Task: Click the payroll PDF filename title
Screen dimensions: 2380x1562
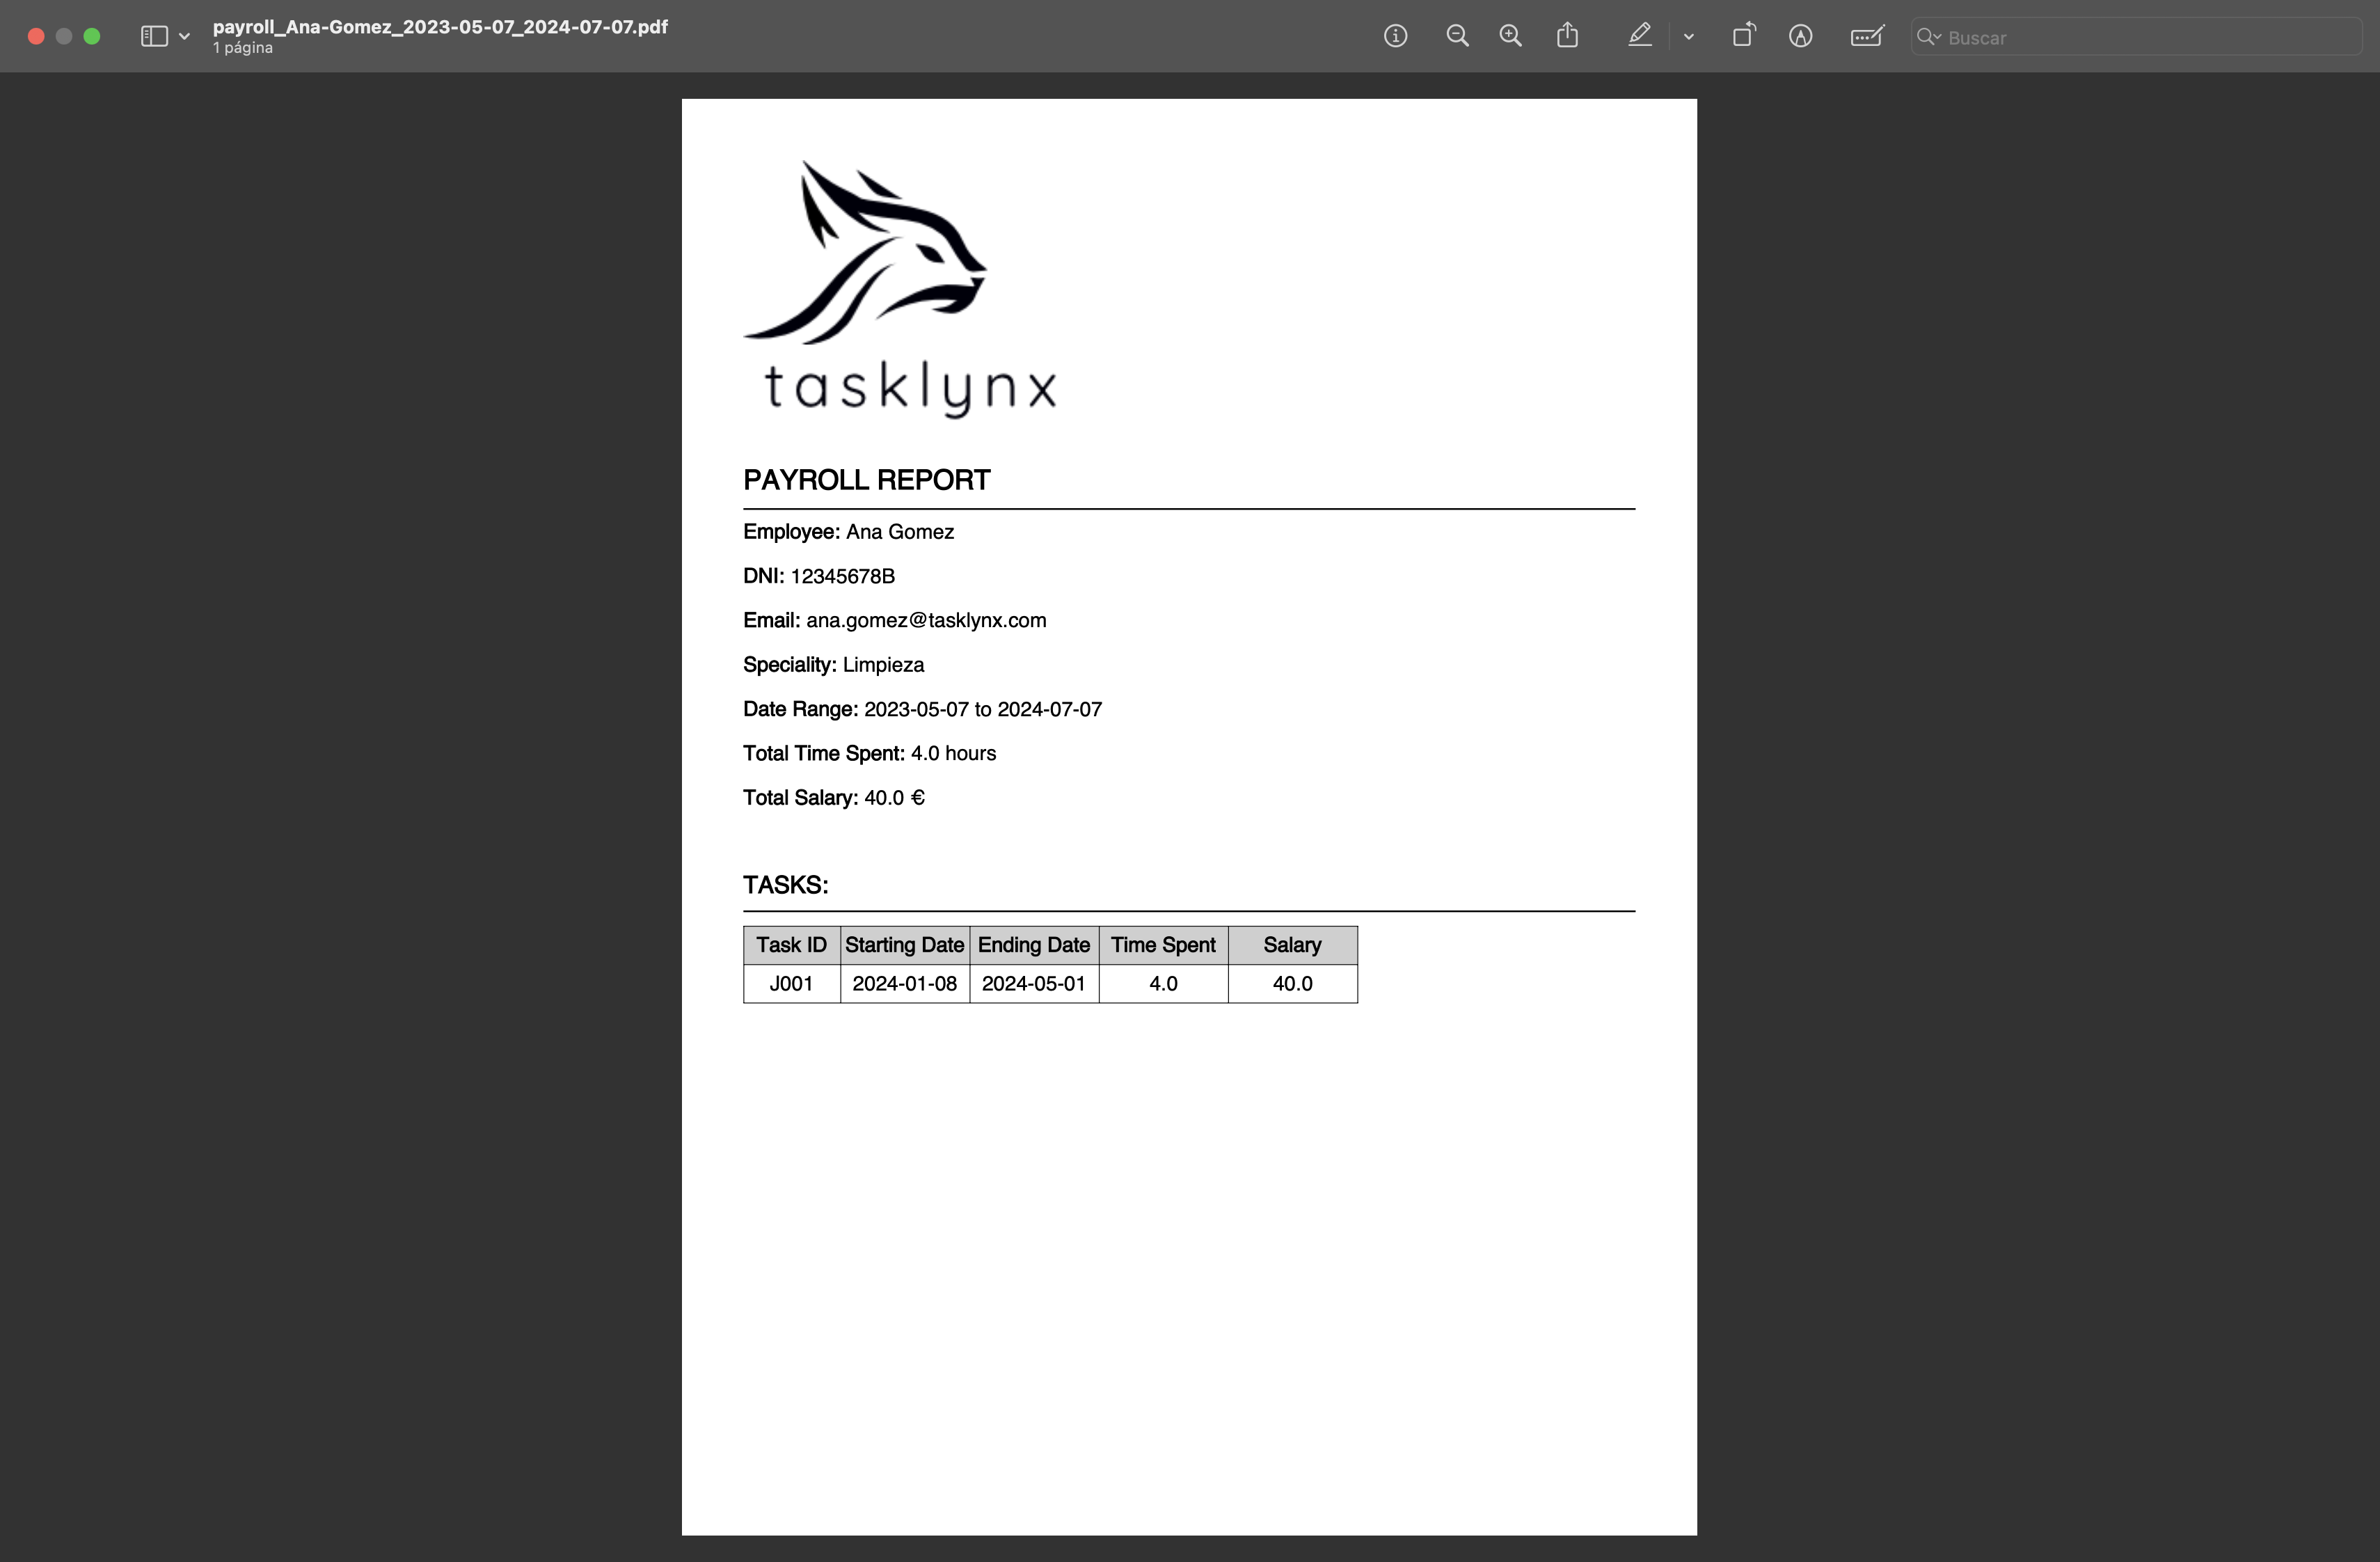Action: [x=440, y=27]
